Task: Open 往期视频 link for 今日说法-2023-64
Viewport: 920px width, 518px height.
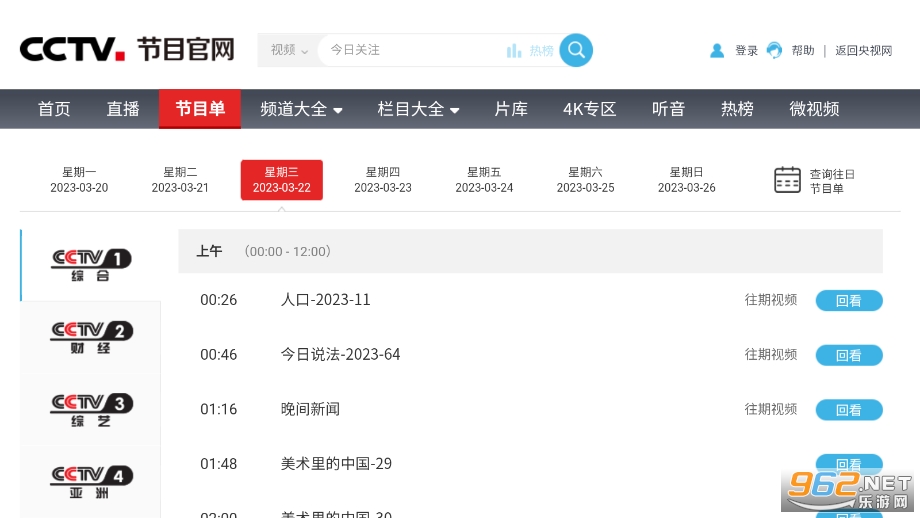Action: 770,354
